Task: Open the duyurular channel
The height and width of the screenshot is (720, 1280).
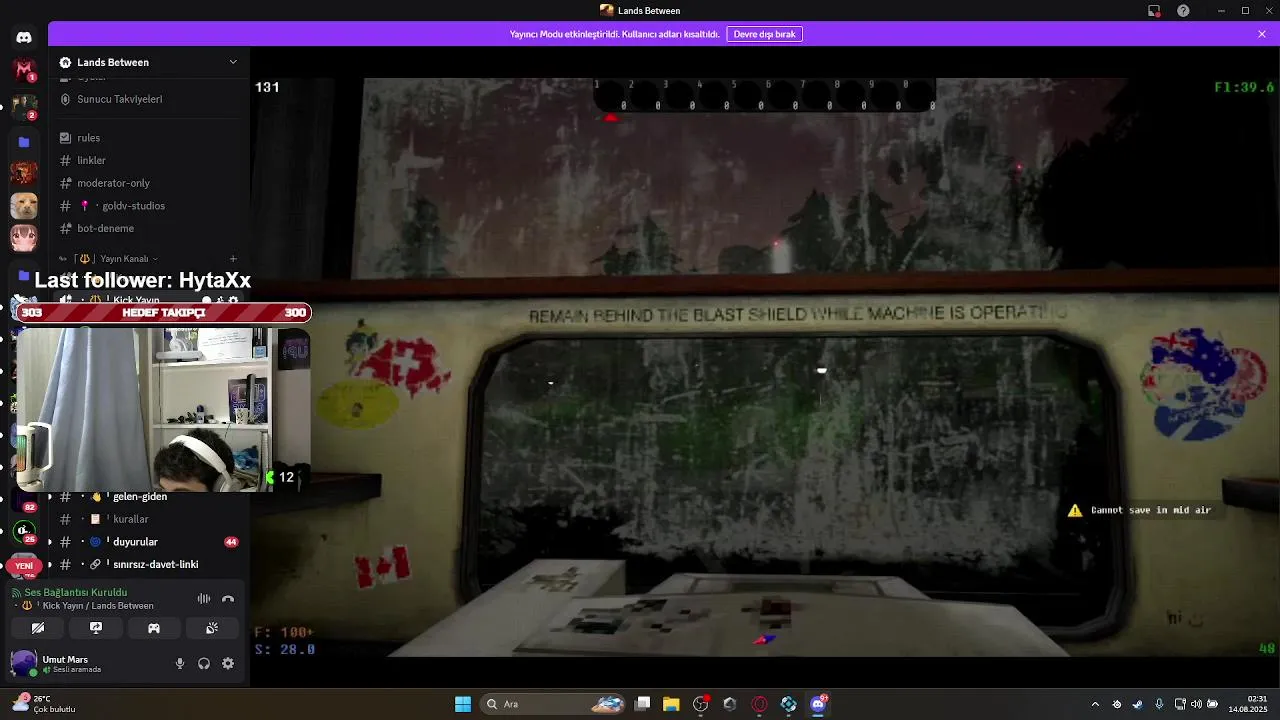Action: [149, 542]
